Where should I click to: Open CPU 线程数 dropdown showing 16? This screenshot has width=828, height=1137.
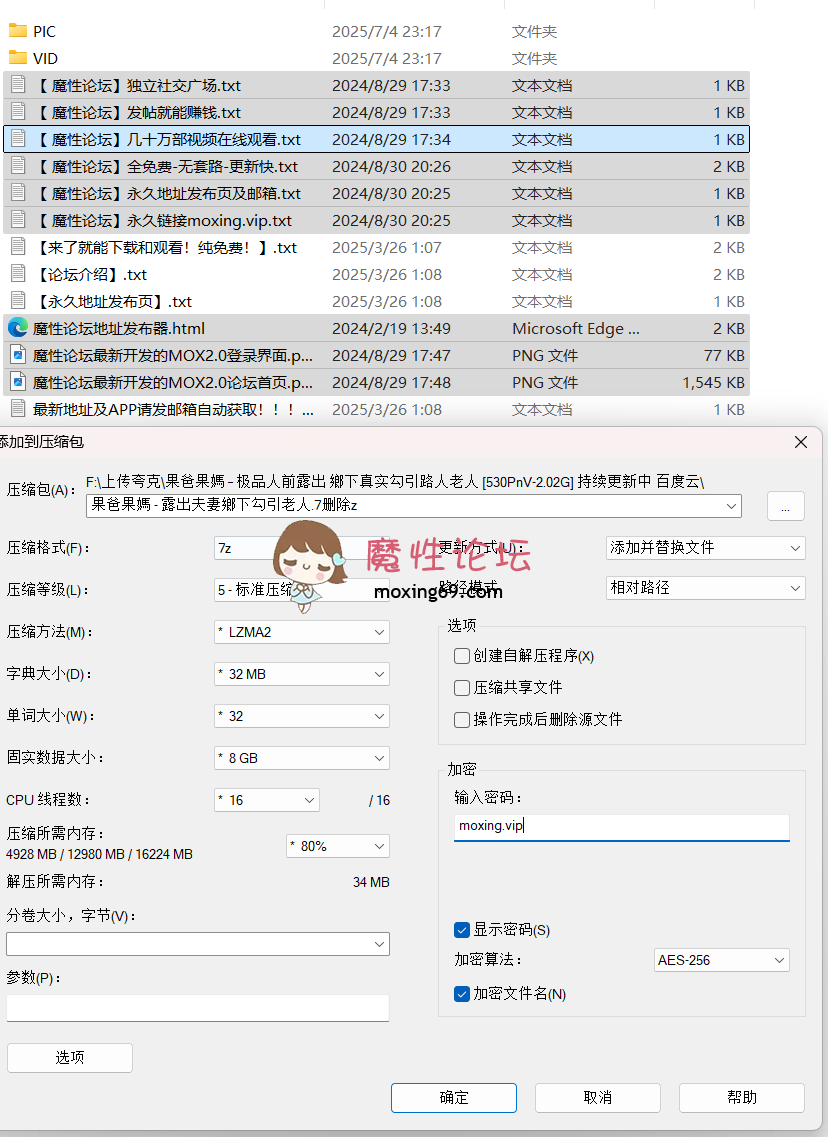click(267, 800)
